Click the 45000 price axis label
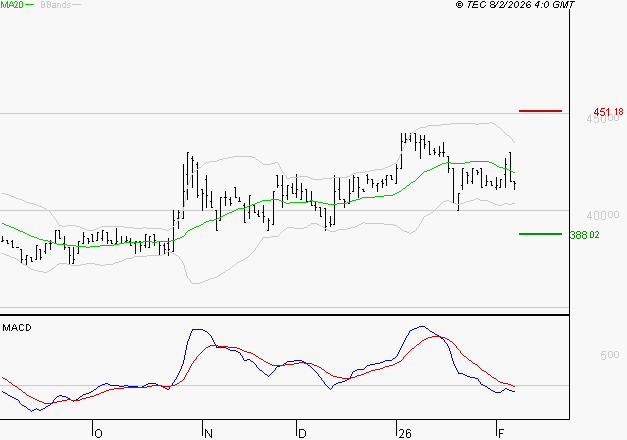This screenshot has height=440, width=627. pyautogui.click(x=603, y=119)
